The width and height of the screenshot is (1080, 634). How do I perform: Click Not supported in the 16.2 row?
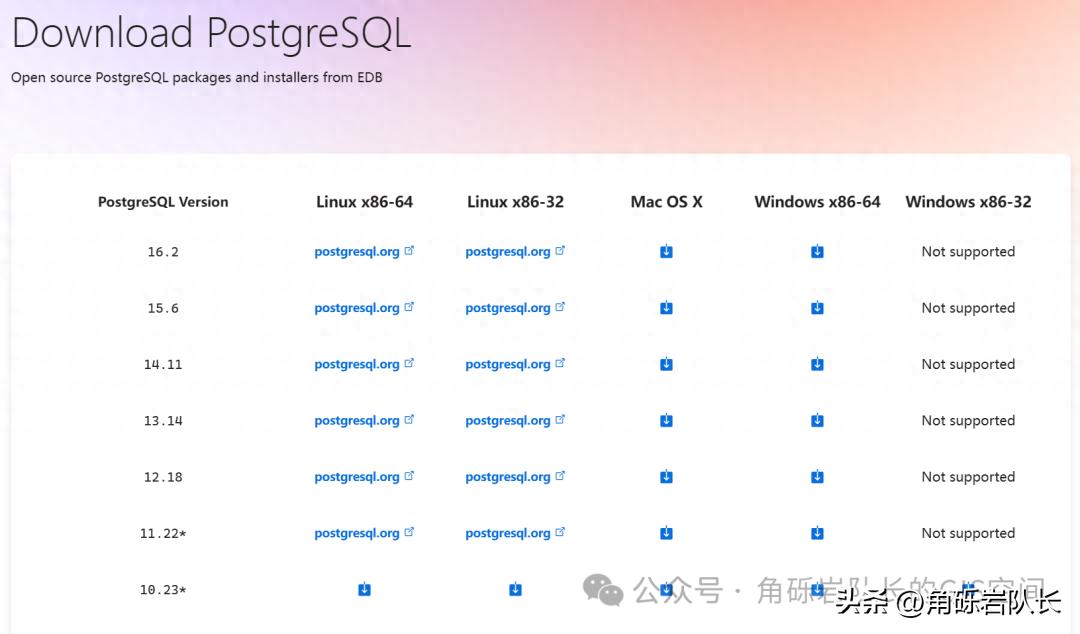pyautogui.click(x=968, y=252)
